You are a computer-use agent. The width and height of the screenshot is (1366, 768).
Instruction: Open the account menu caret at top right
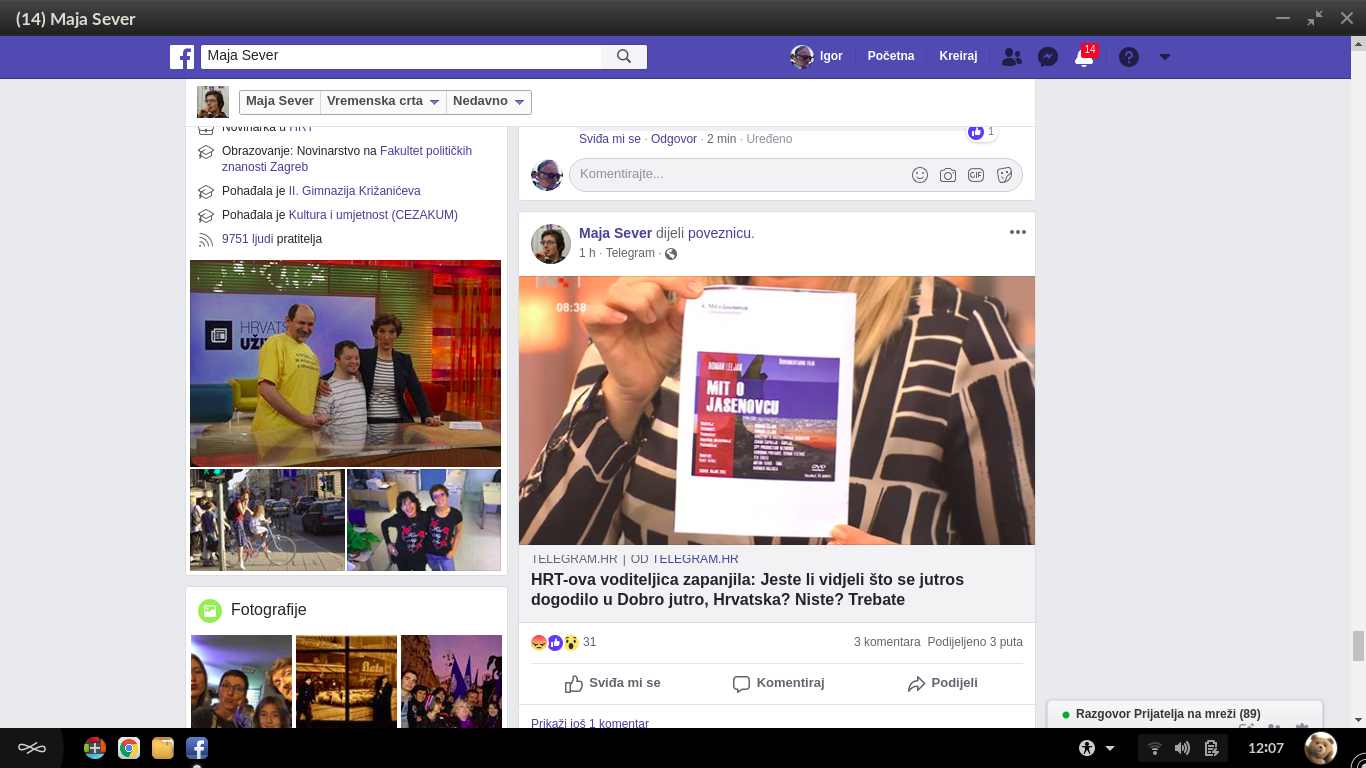[1164, 56]
